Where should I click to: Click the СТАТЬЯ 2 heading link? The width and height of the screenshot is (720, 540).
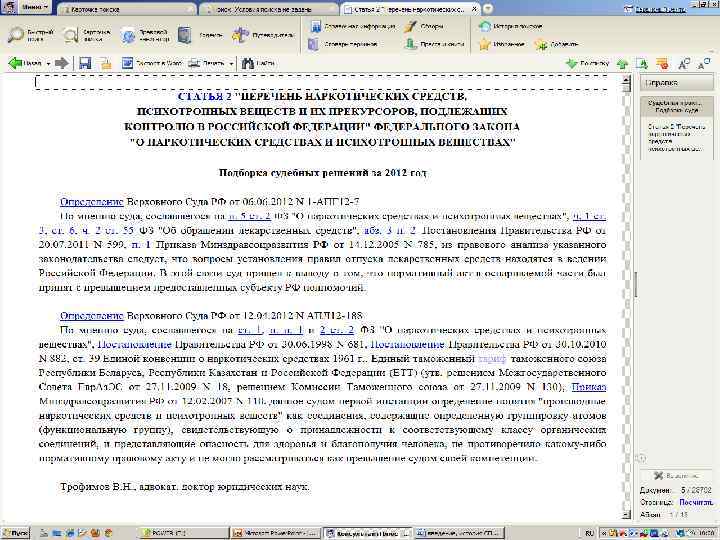coord(205,96)
